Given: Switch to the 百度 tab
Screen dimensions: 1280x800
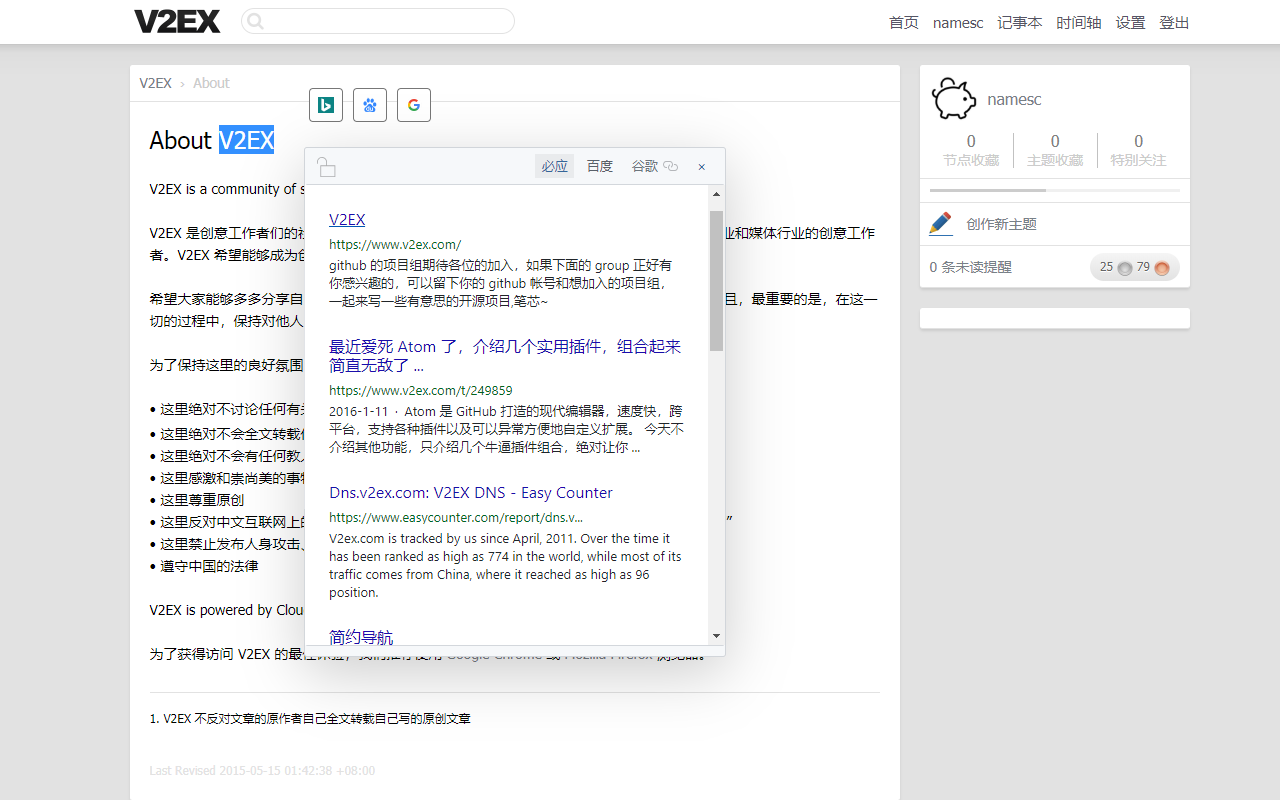Looking at the screenshot, I should click(x=600, y=167).
